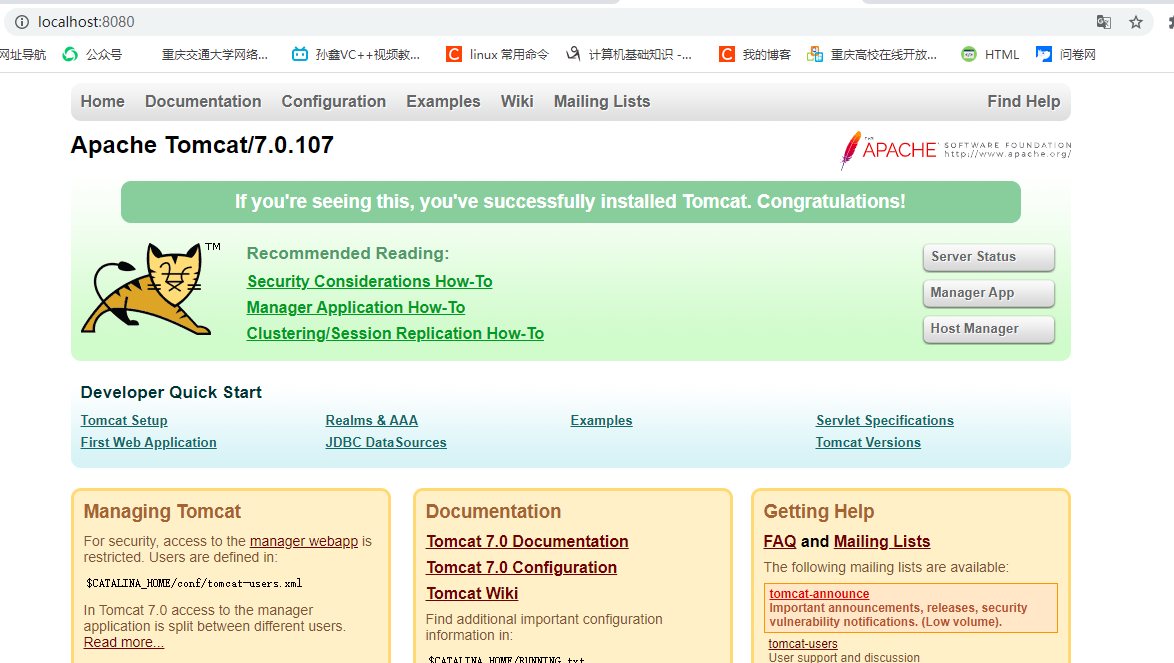Open the Servlet Specifications link

pos(885,421)
